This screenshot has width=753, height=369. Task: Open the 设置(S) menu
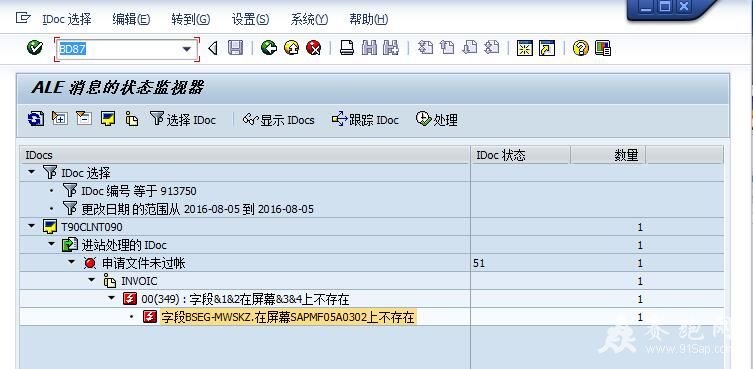250,20
